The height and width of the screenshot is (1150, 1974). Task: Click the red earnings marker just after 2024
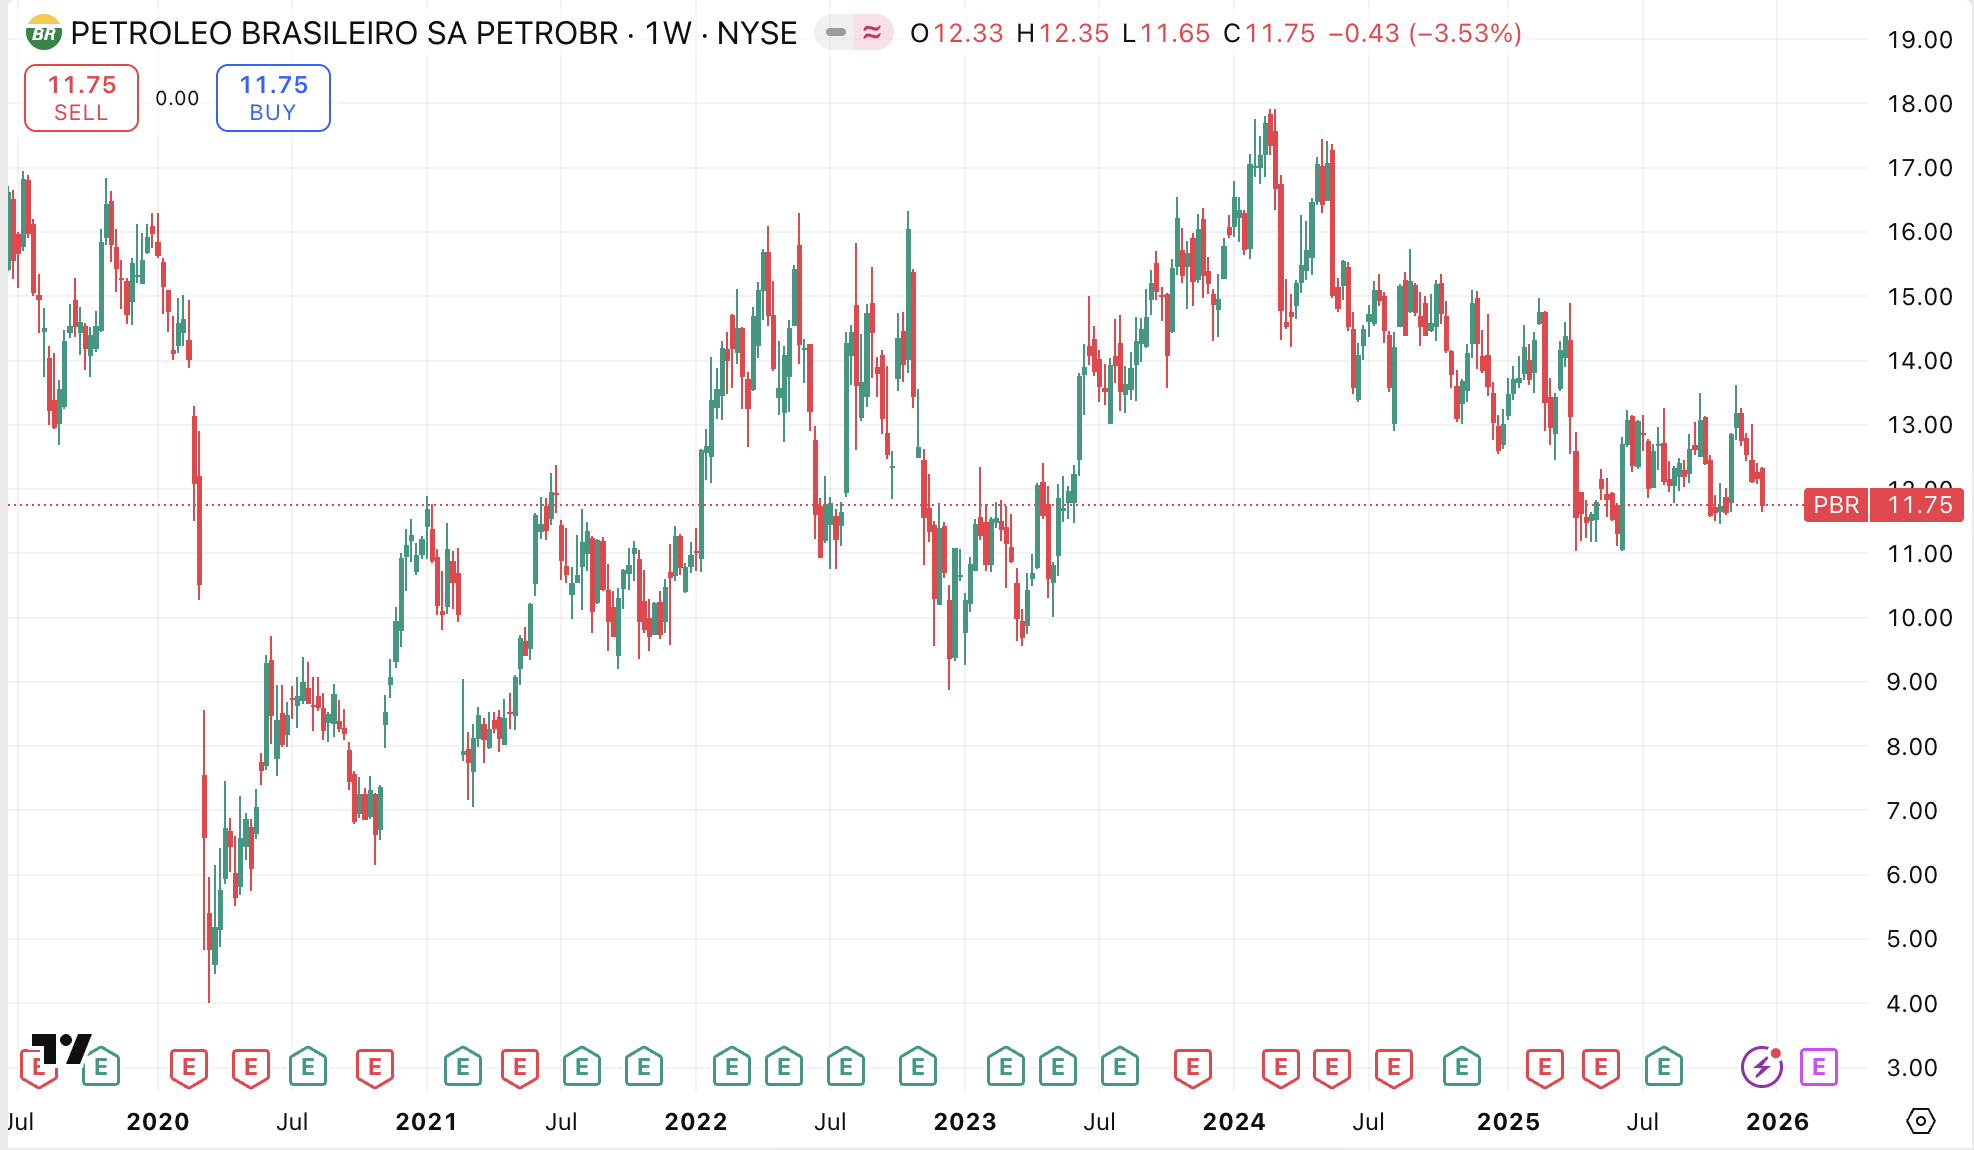1280,1067
